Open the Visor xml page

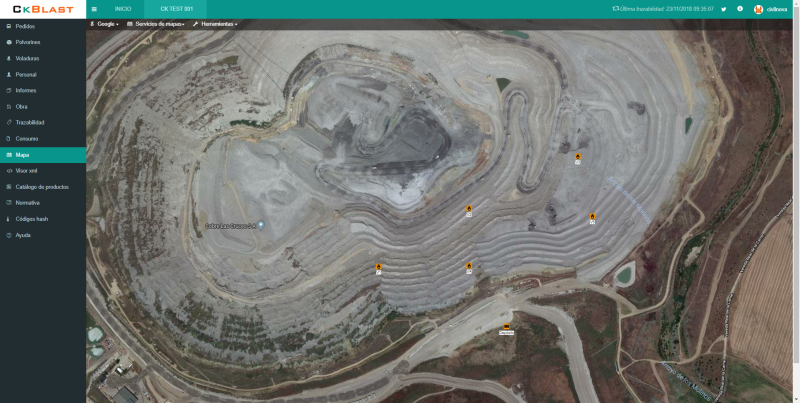pyautogui.click(x=27, y=171)
